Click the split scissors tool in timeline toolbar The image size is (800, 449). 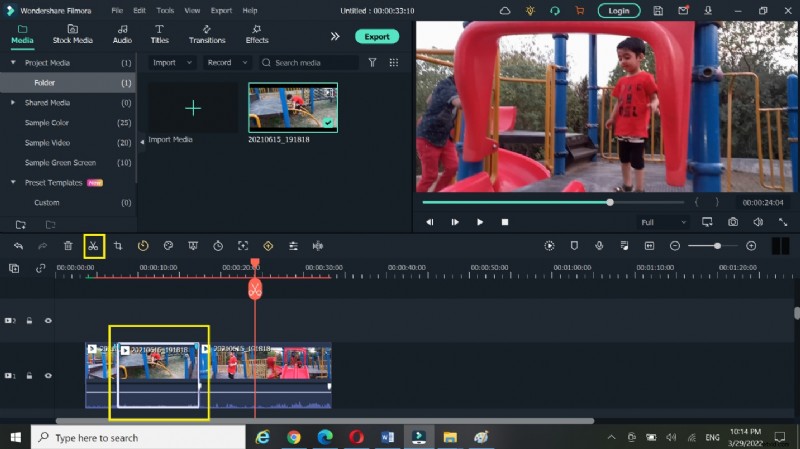click(x=93, y=246)
